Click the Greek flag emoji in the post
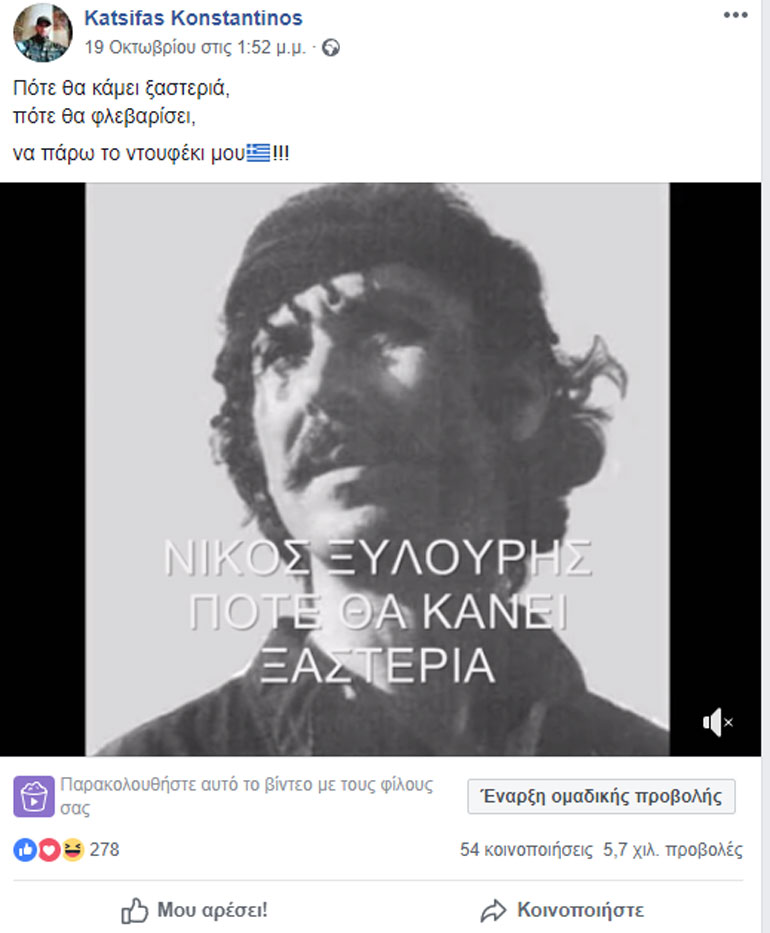The width and height of the screenshot is (770, 933). [258, 153]
